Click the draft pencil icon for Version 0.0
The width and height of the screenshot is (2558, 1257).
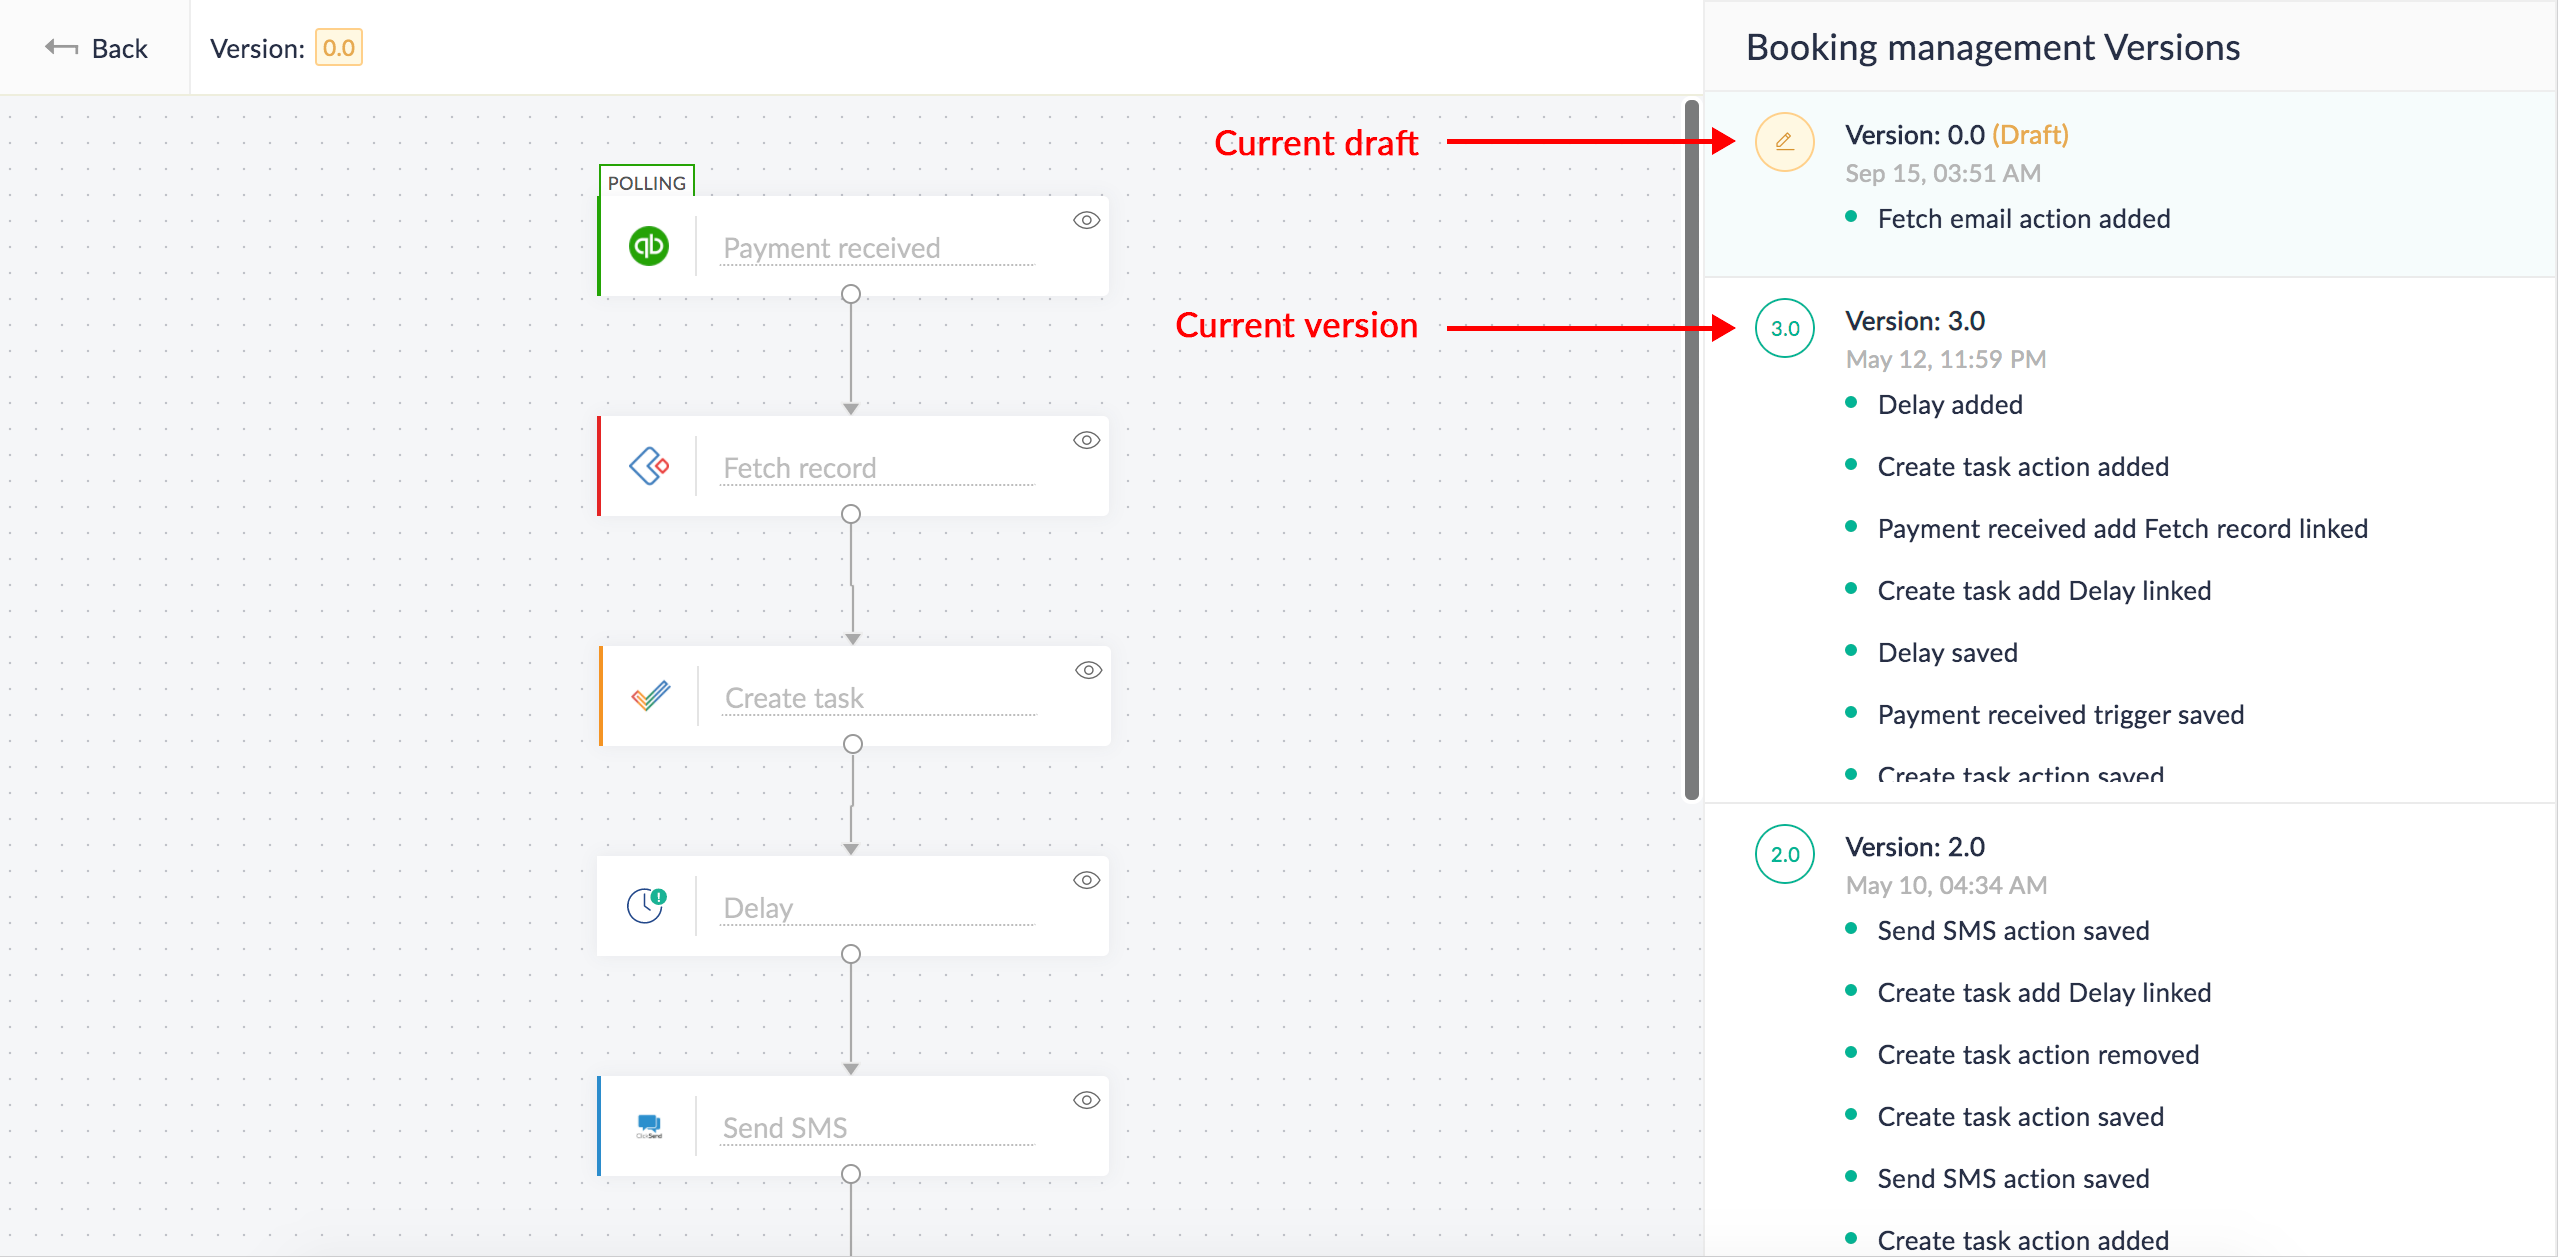[1783, 142]
